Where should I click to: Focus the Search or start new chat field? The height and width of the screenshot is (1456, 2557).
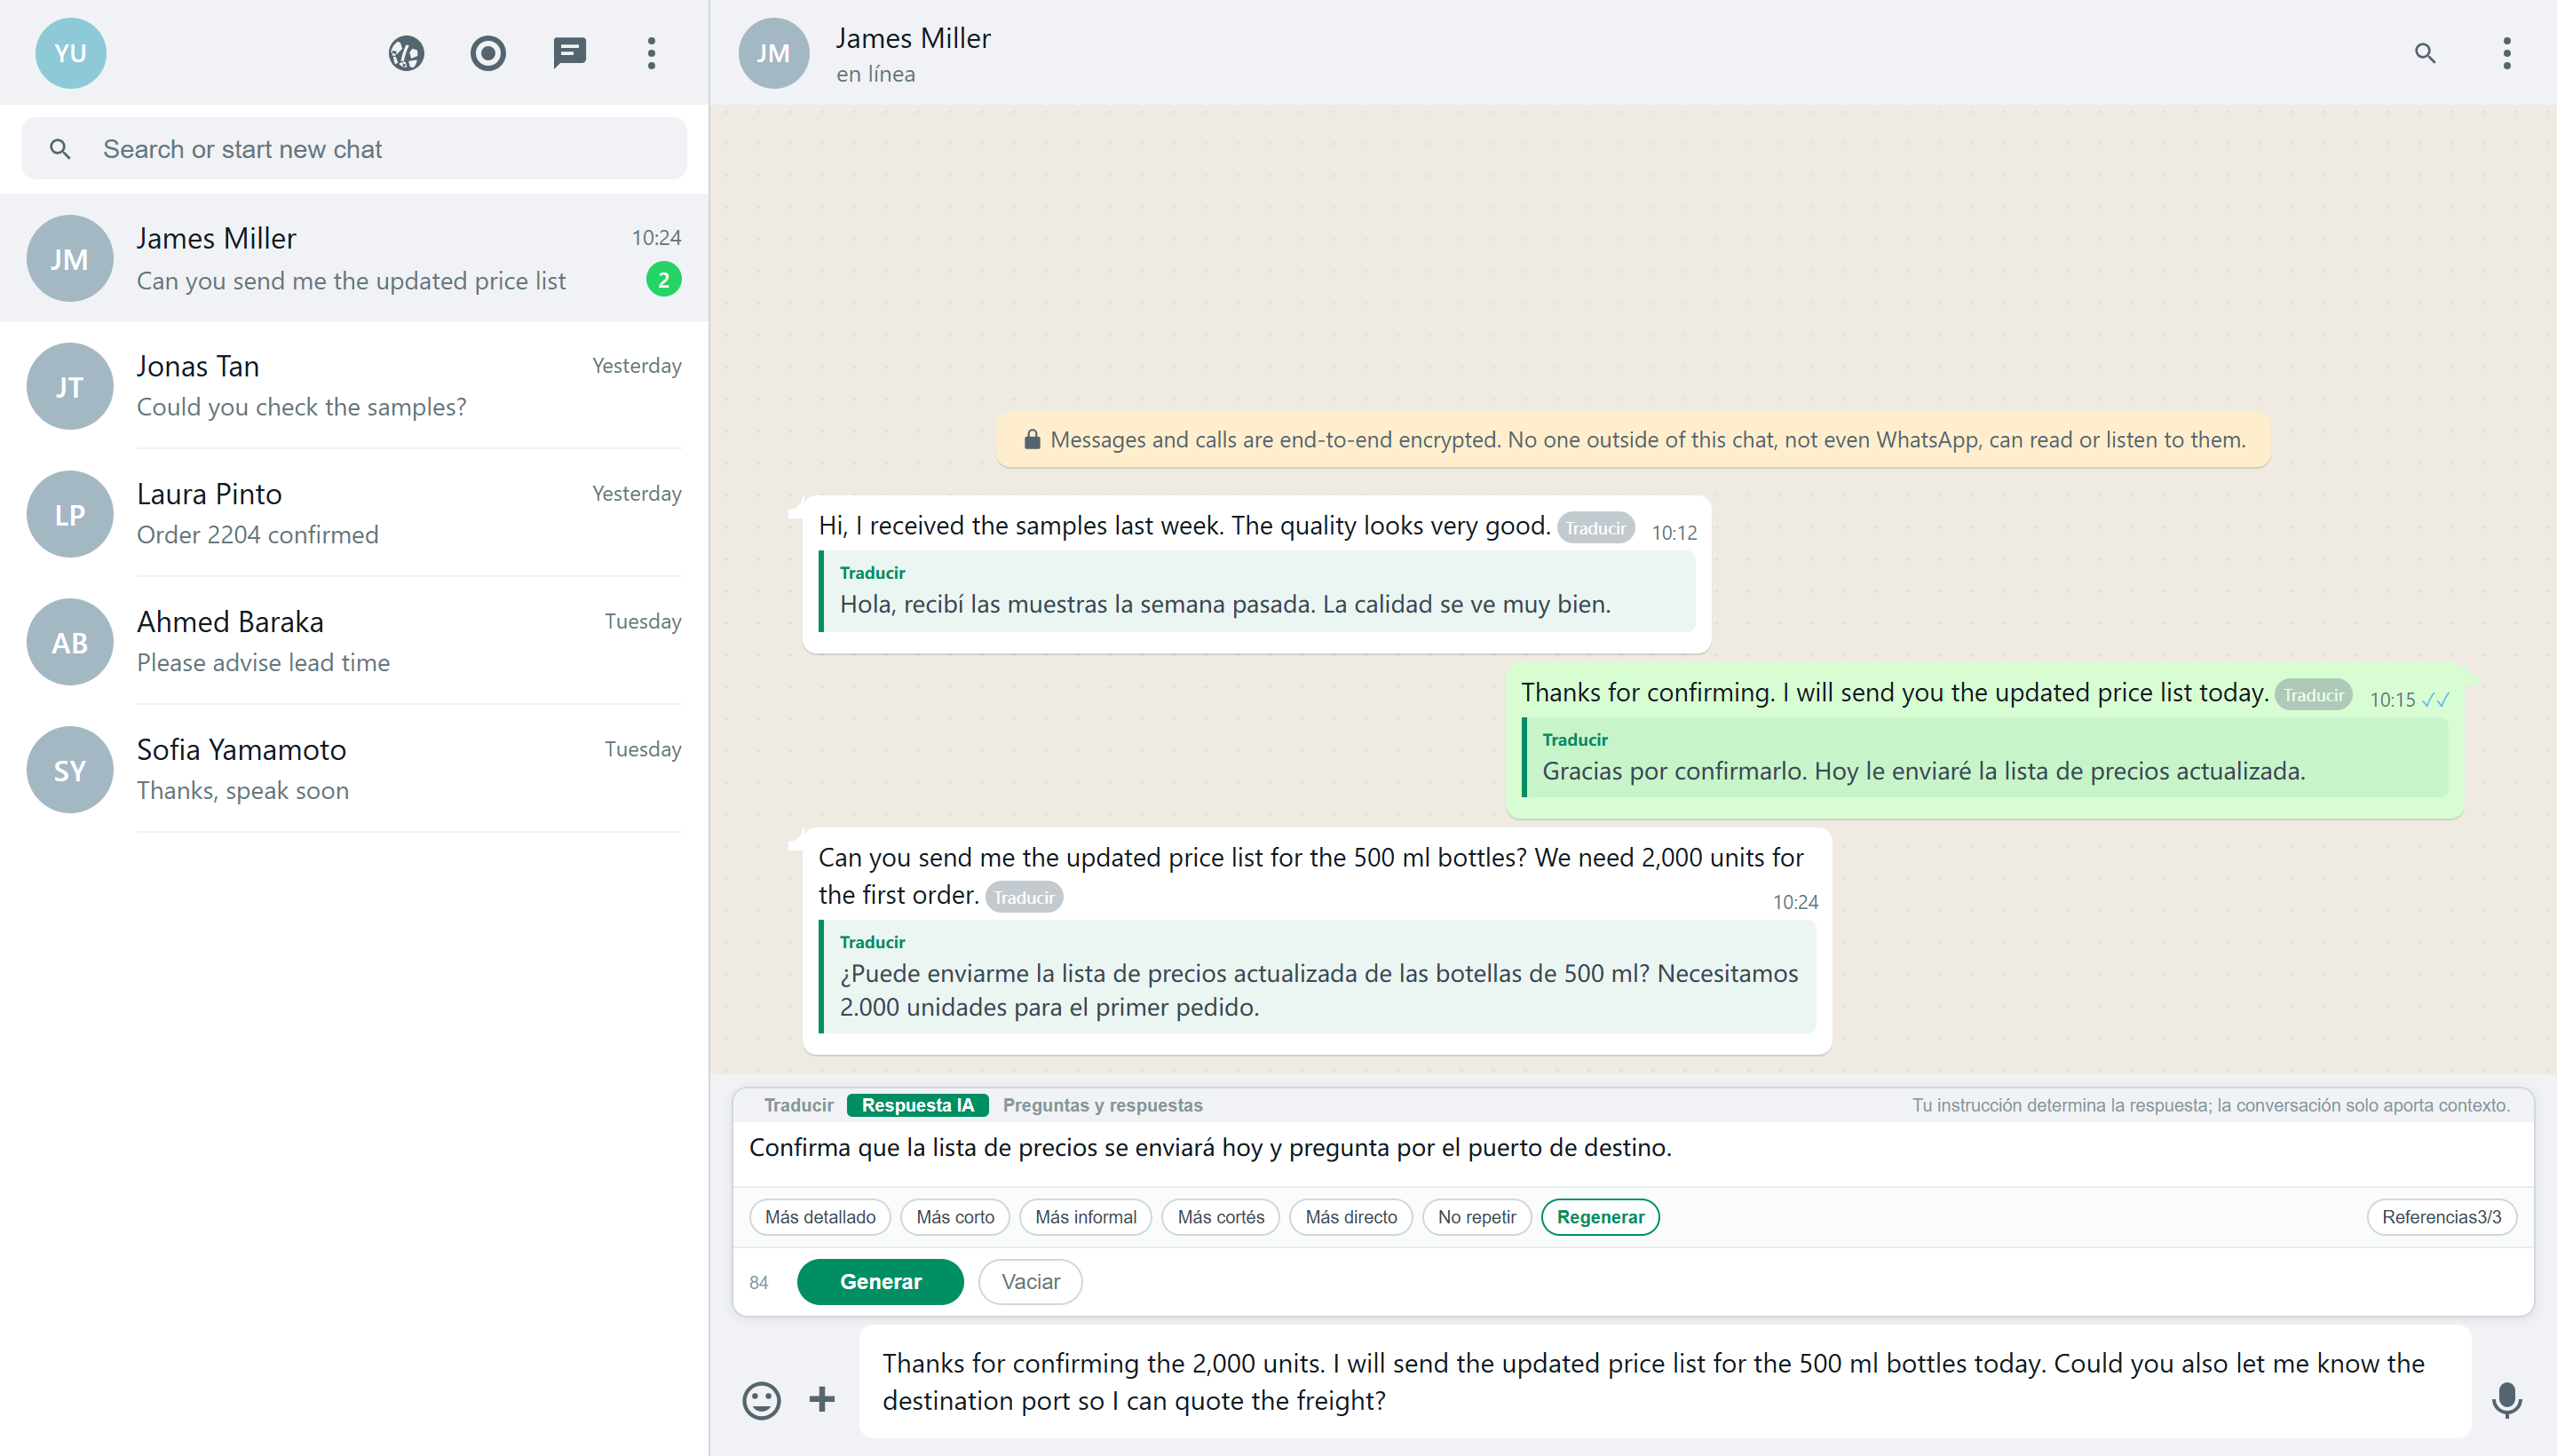[x=354, y=149]
